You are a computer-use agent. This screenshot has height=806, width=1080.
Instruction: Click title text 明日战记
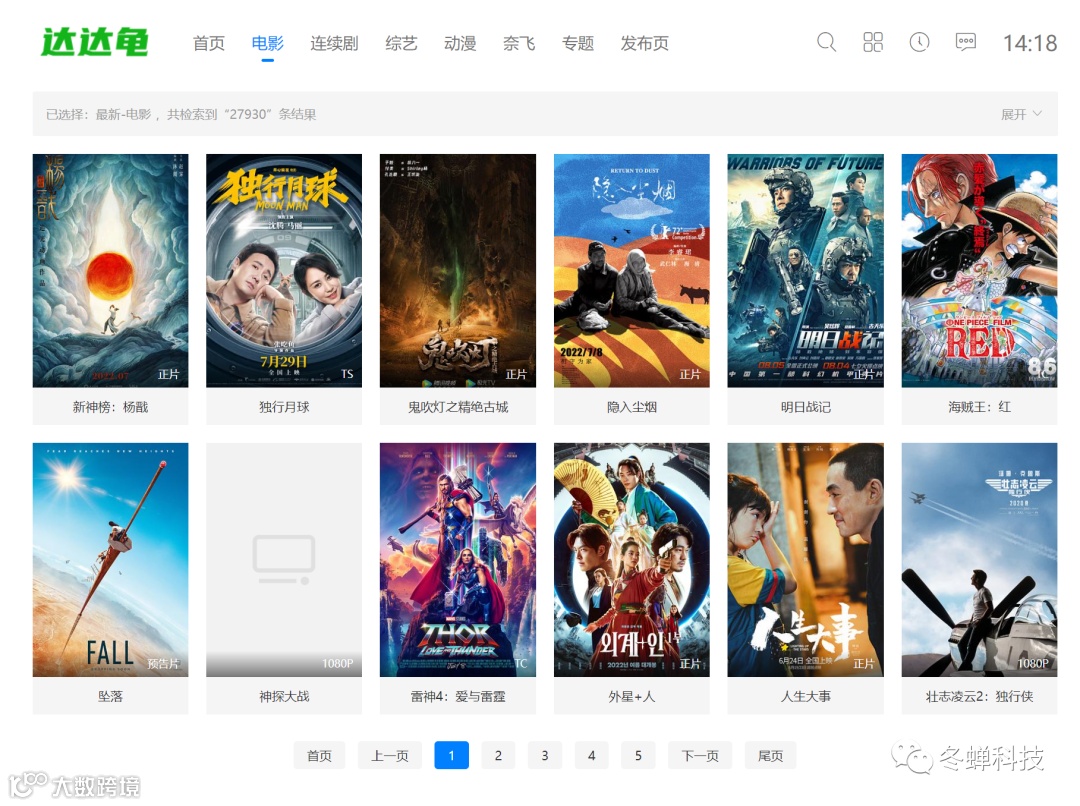pyautogui.click(x=805, y=407)
